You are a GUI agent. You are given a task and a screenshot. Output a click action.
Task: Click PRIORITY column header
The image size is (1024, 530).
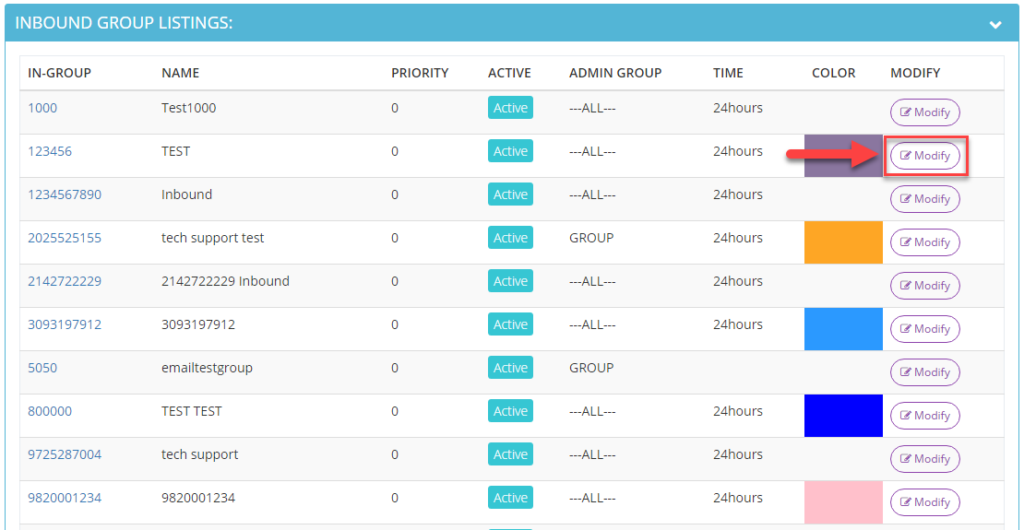coord(420,73)
